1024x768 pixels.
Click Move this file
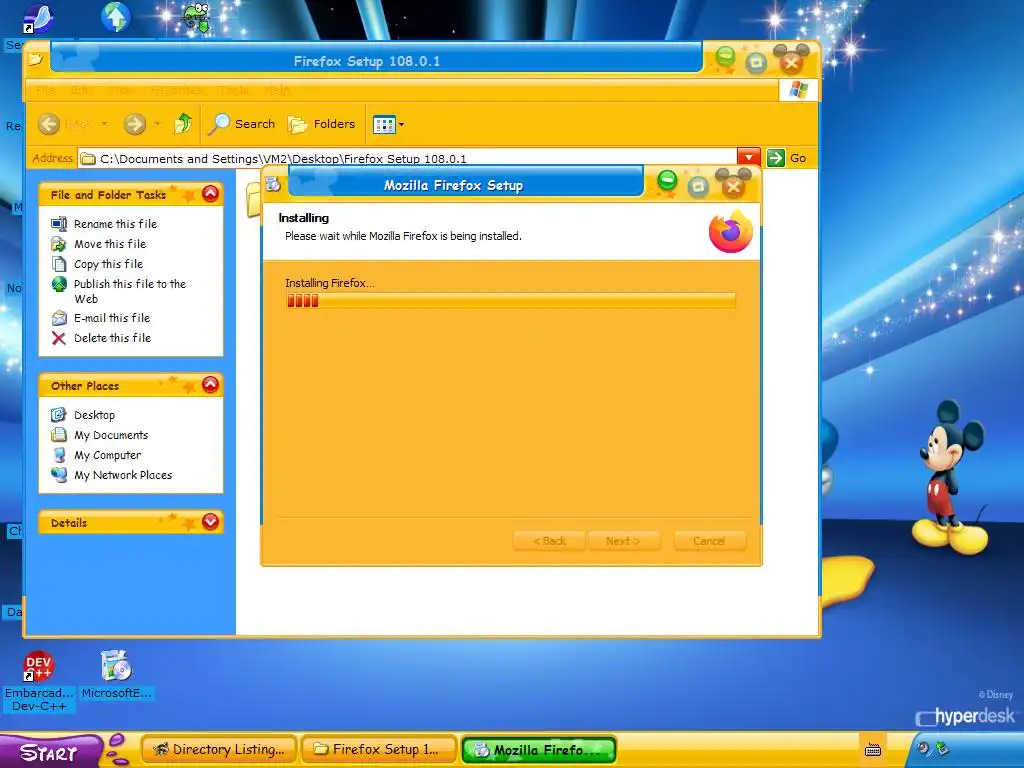[x=110, y=244]
